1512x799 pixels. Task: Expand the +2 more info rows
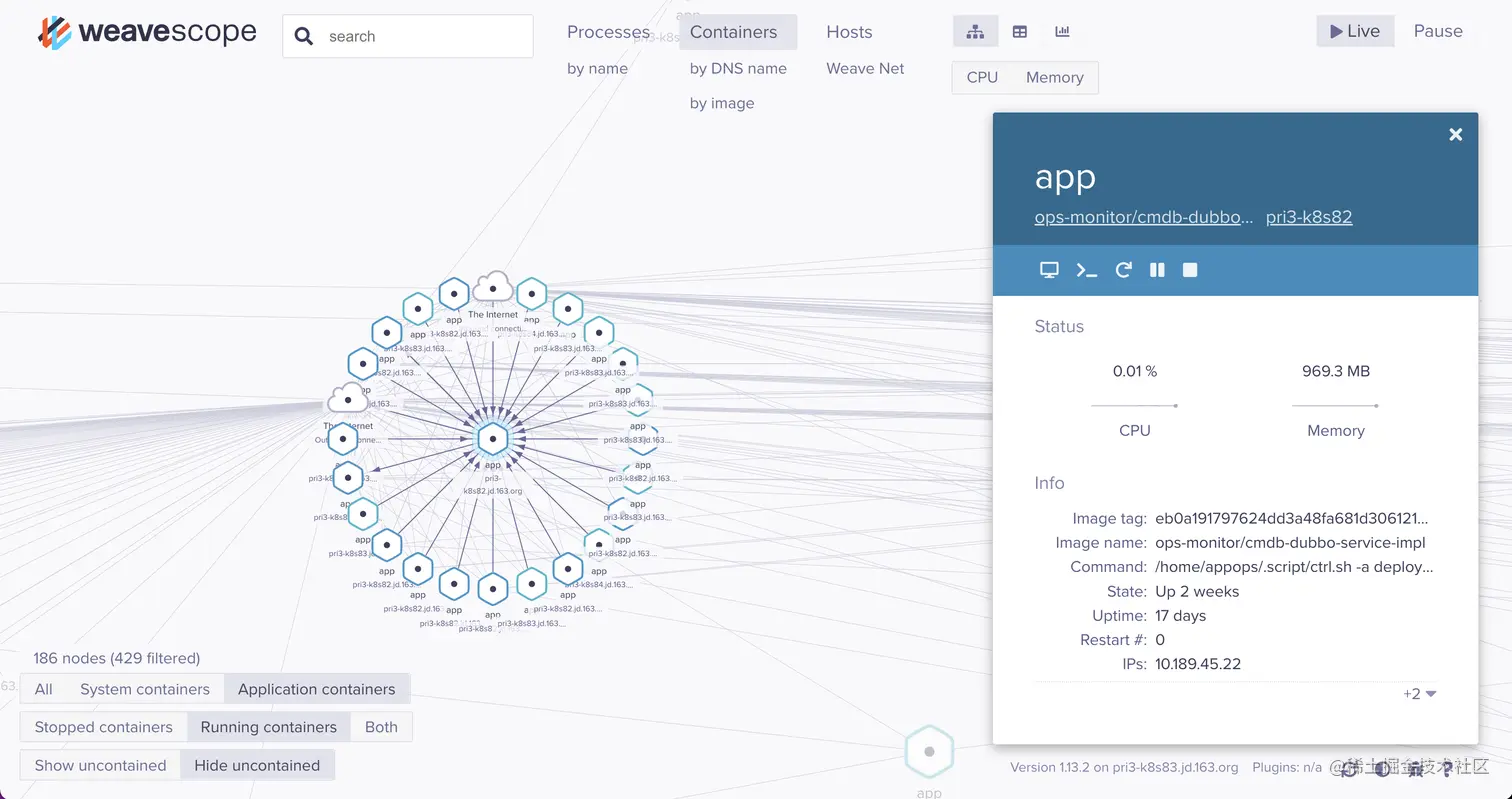point(1419,693)
